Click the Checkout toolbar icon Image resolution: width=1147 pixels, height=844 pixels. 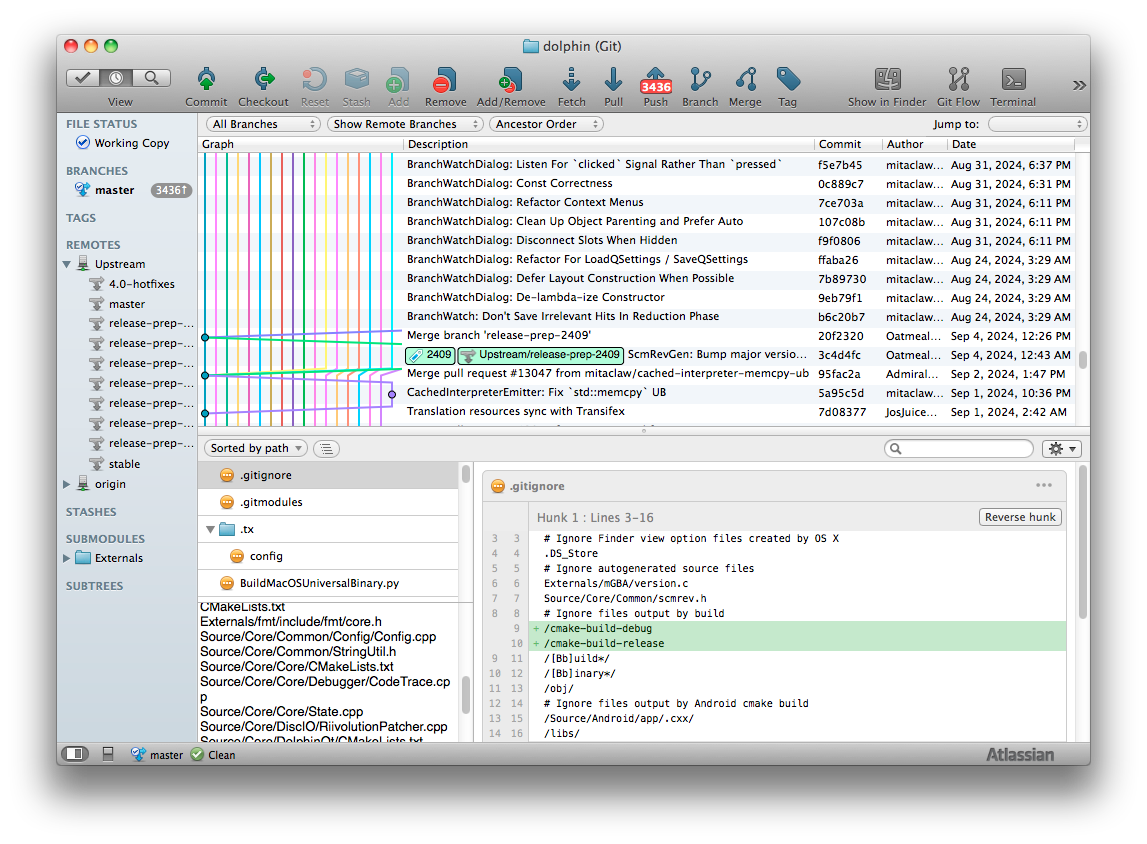[263, 80]
